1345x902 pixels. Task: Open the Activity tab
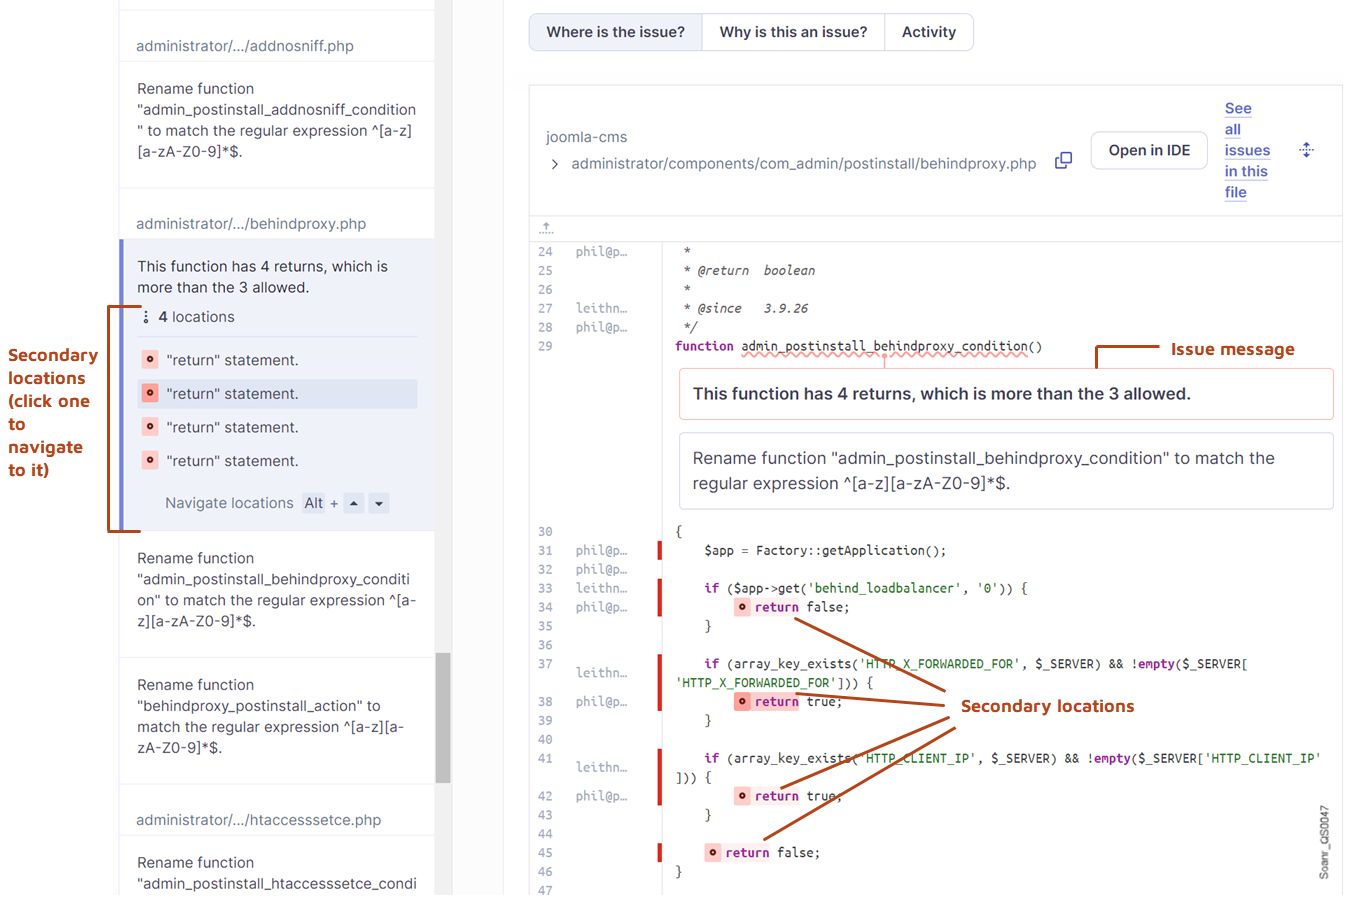(x=928, y=32)
